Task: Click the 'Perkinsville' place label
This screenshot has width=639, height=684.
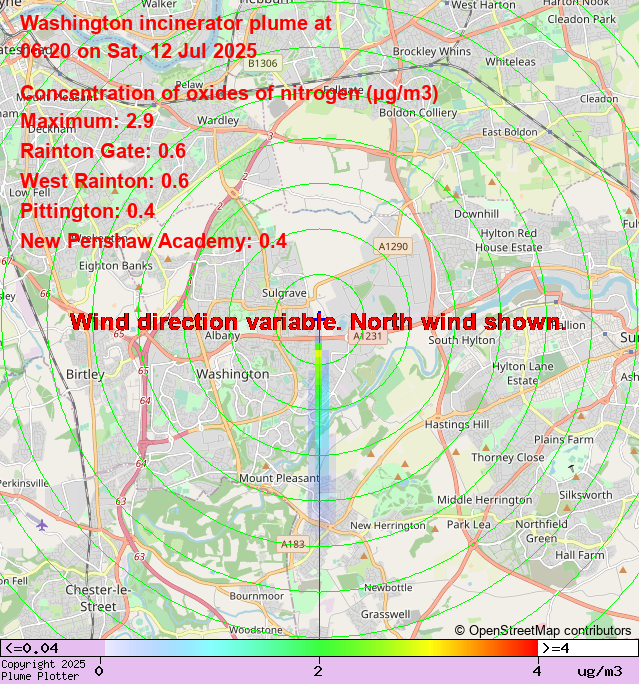Action: click(x=24, y=483)
